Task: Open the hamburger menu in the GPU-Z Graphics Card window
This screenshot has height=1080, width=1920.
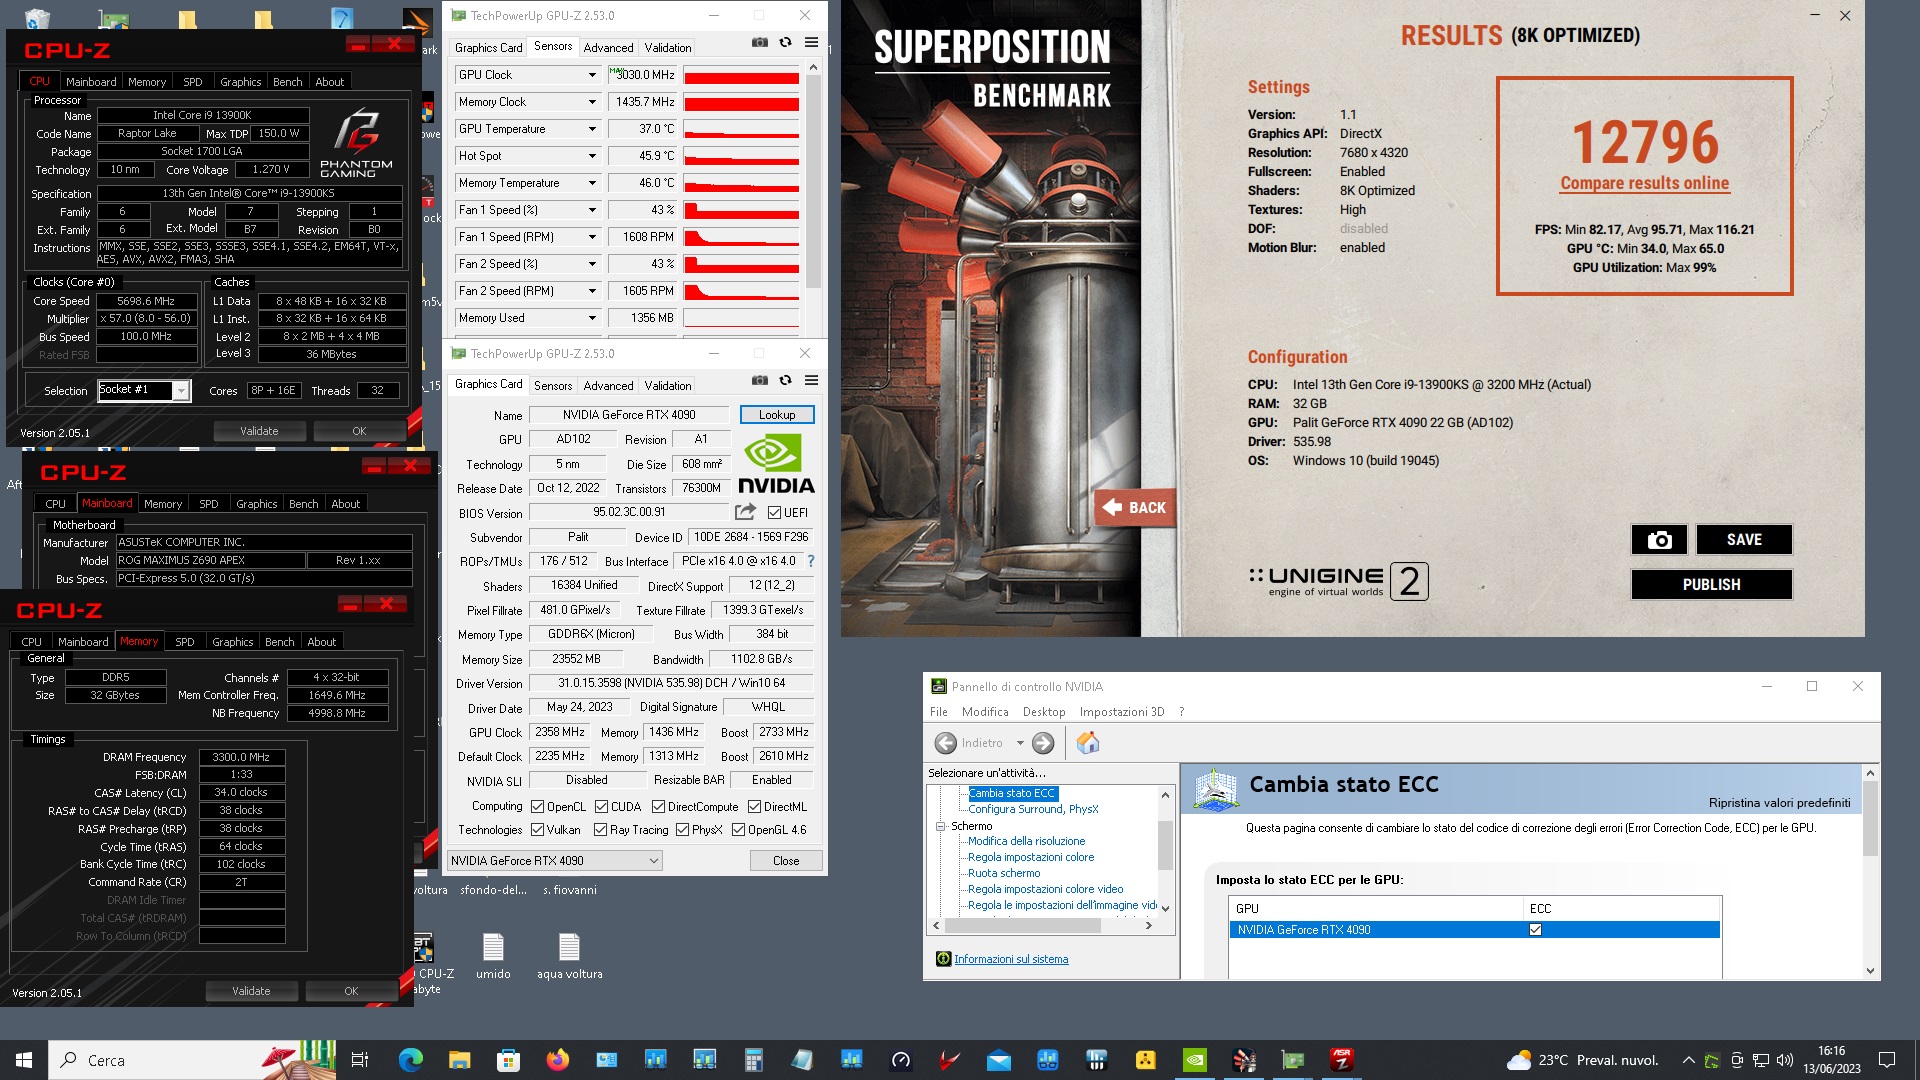Action: point(811,380)
